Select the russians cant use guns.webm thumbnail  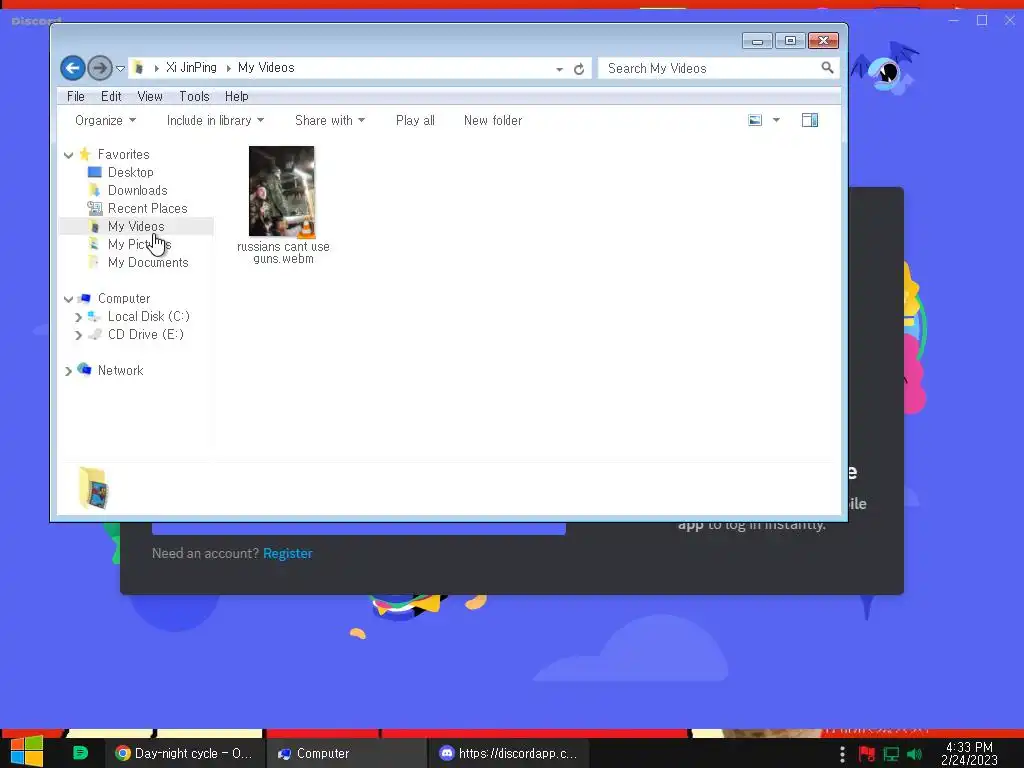(281, 191)
